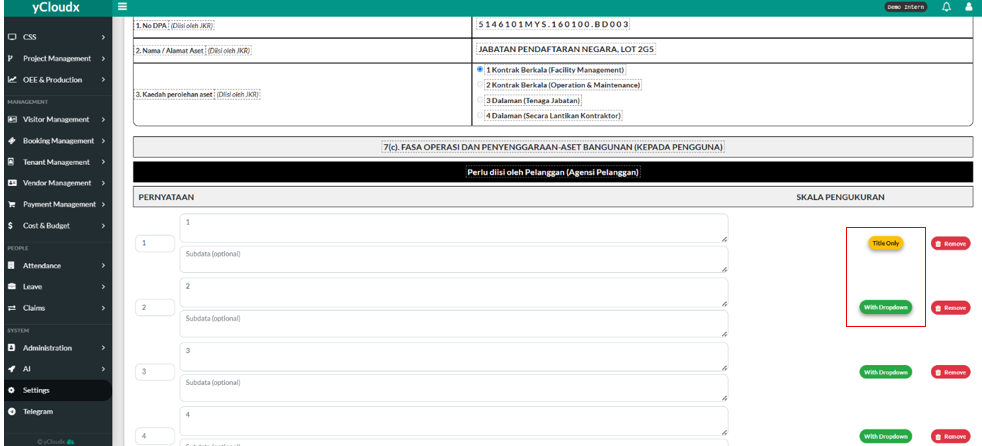Image resolution: width=982 pixels, height=446 pixels.
Task: Open the Claims menu item
Action: click(56, 308)
